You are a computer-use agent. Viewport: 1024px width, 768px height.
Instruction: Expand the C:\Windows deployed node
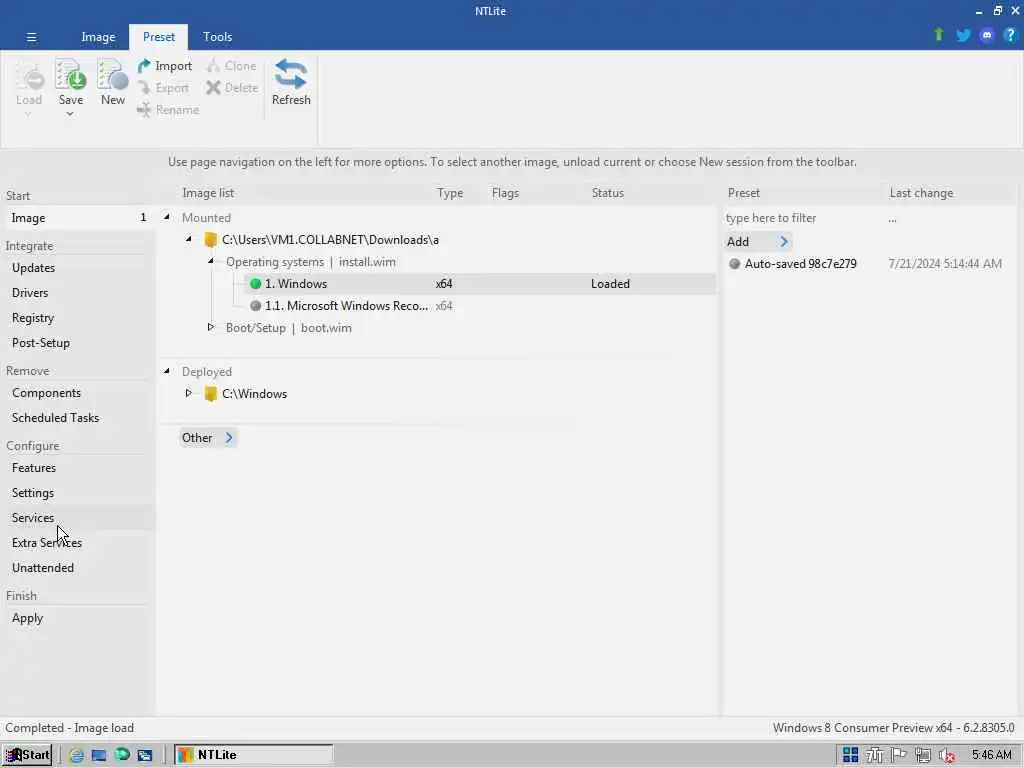click(189, 393)
